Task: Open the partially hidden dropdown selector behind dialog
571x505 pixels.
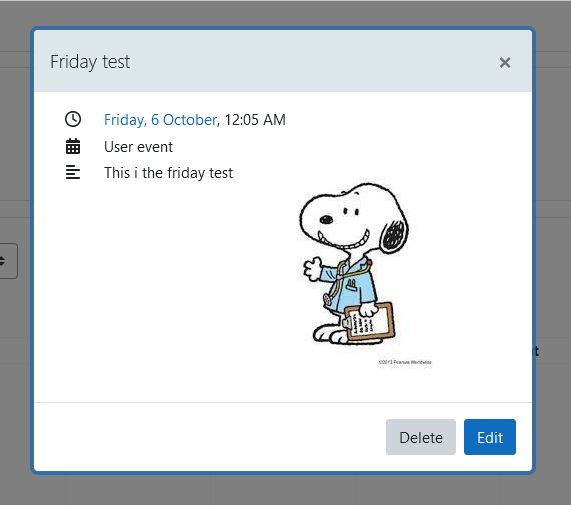Action: [x=8, y=261]
